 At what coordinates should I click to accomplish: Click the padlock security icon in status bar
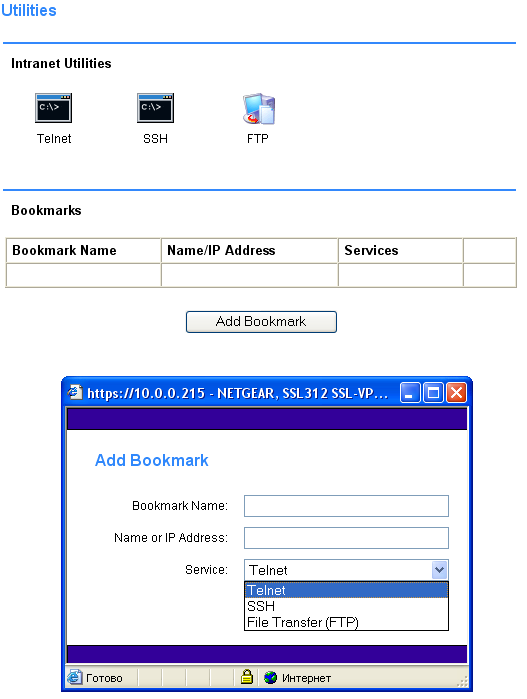click(247, 677)
